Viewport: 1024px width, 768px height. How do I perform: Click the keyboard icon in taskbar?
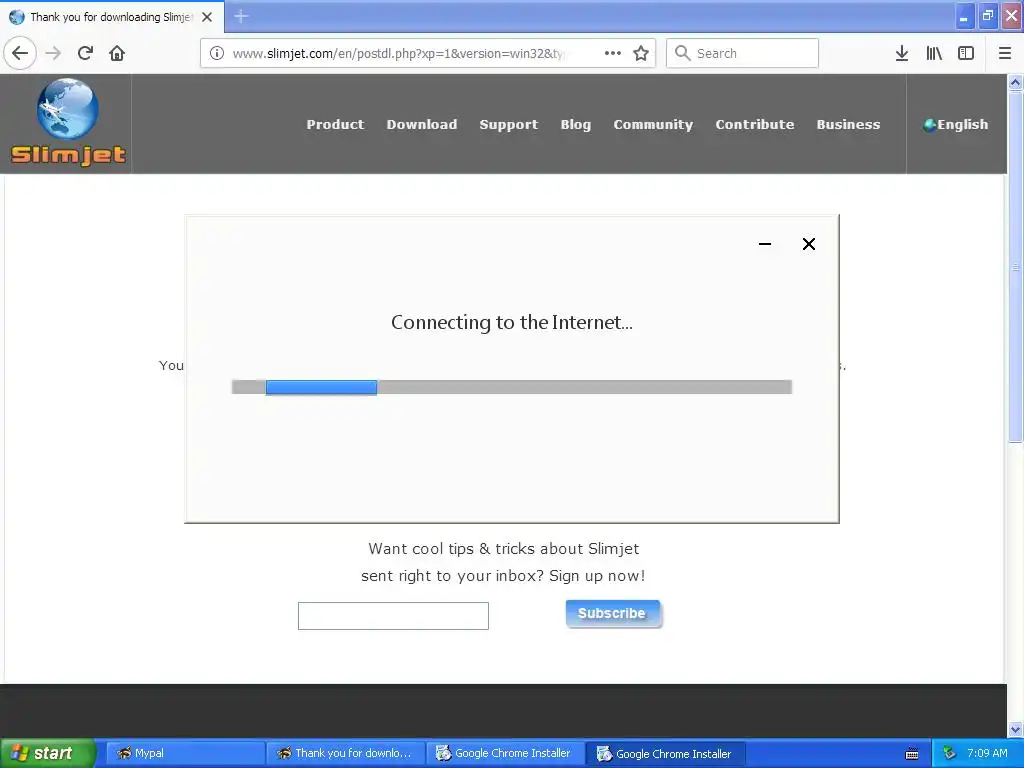click(912, 754)
